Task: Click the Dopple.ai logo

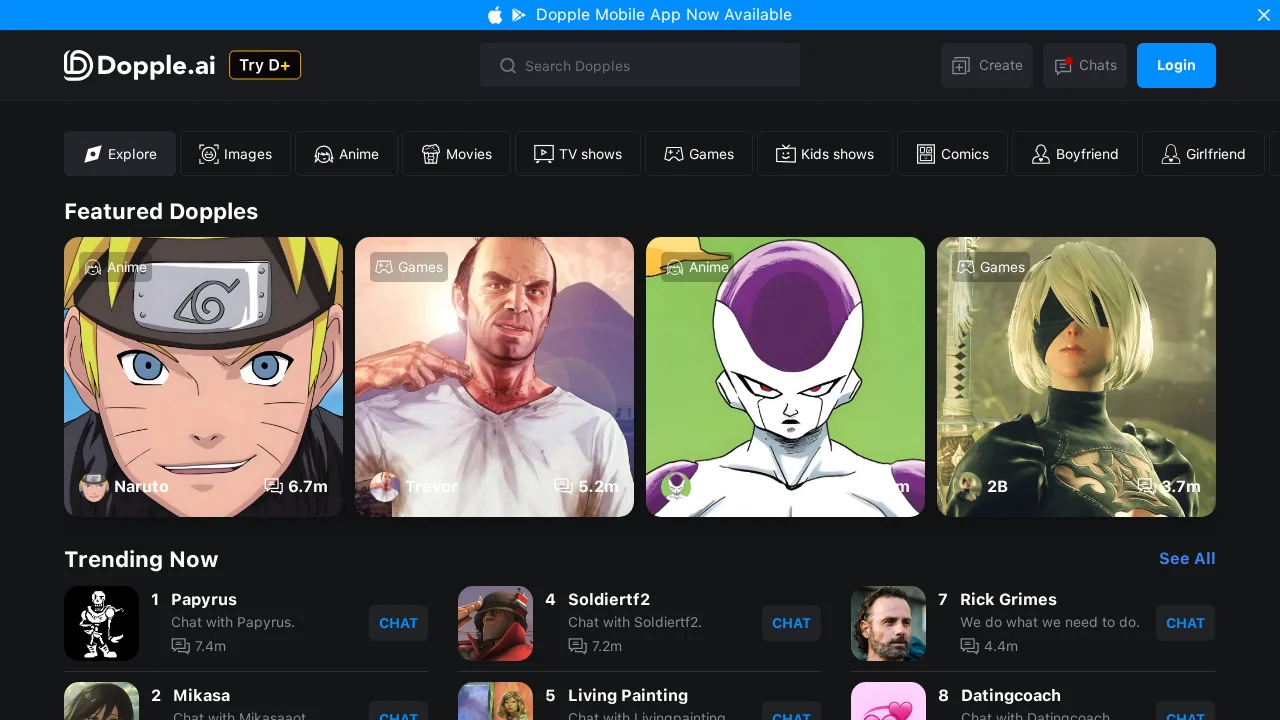Action: (139, 65)
